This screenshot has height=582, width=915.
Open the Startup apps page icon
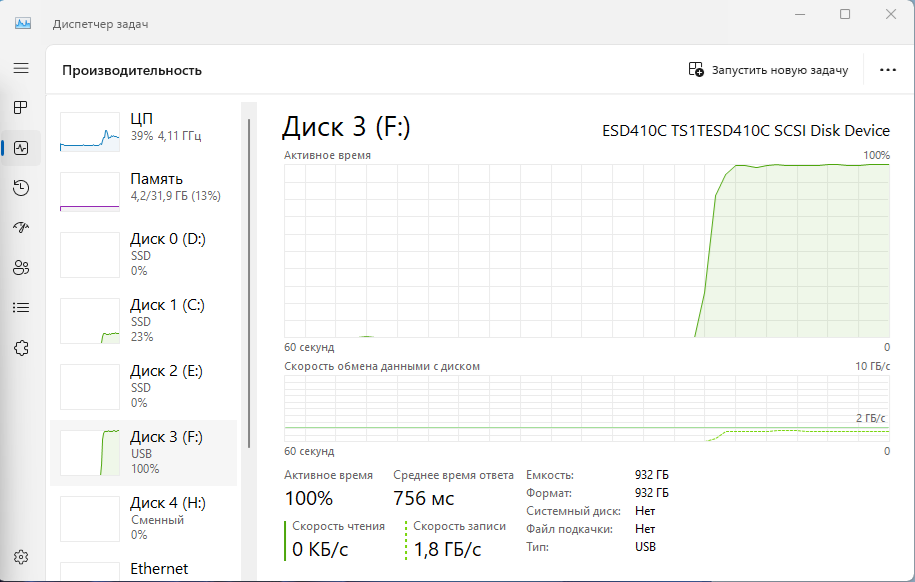pos(21,228)
